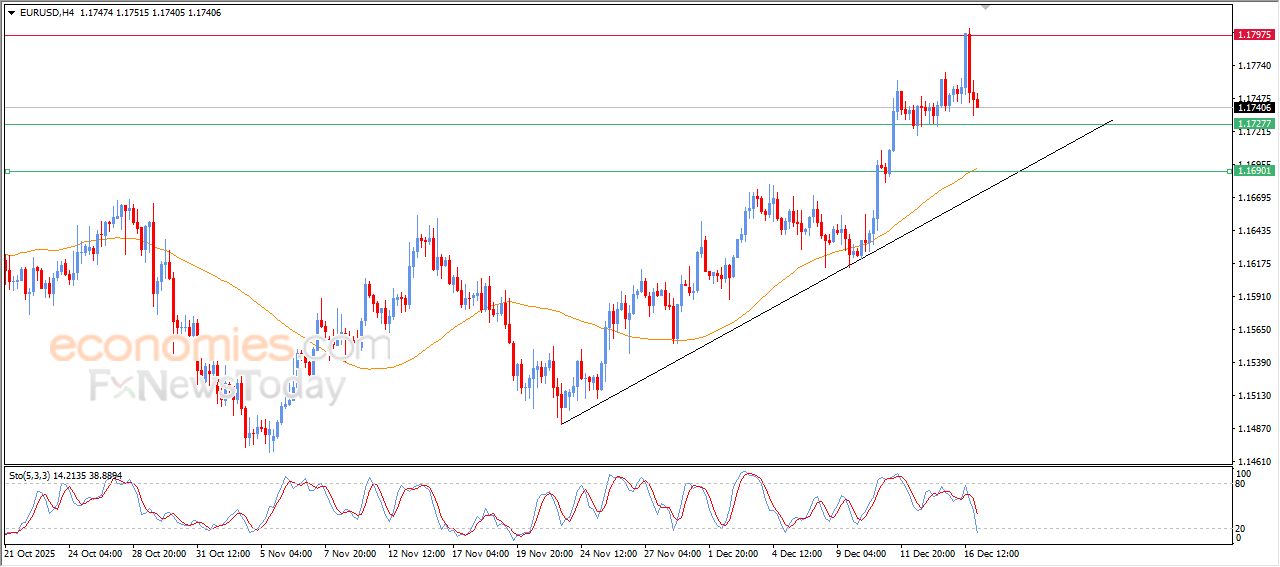Click the economies.com watermark logo
Screen dimensions: 1280x567
[x=220, y=347]
